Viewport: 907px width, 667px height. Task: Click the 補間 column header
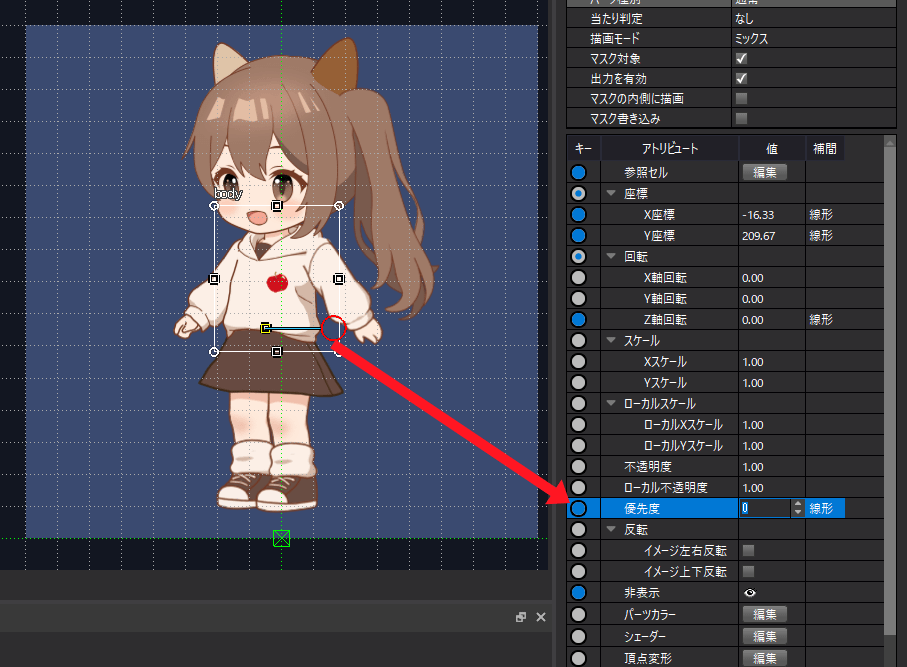[x=824, y=149]
